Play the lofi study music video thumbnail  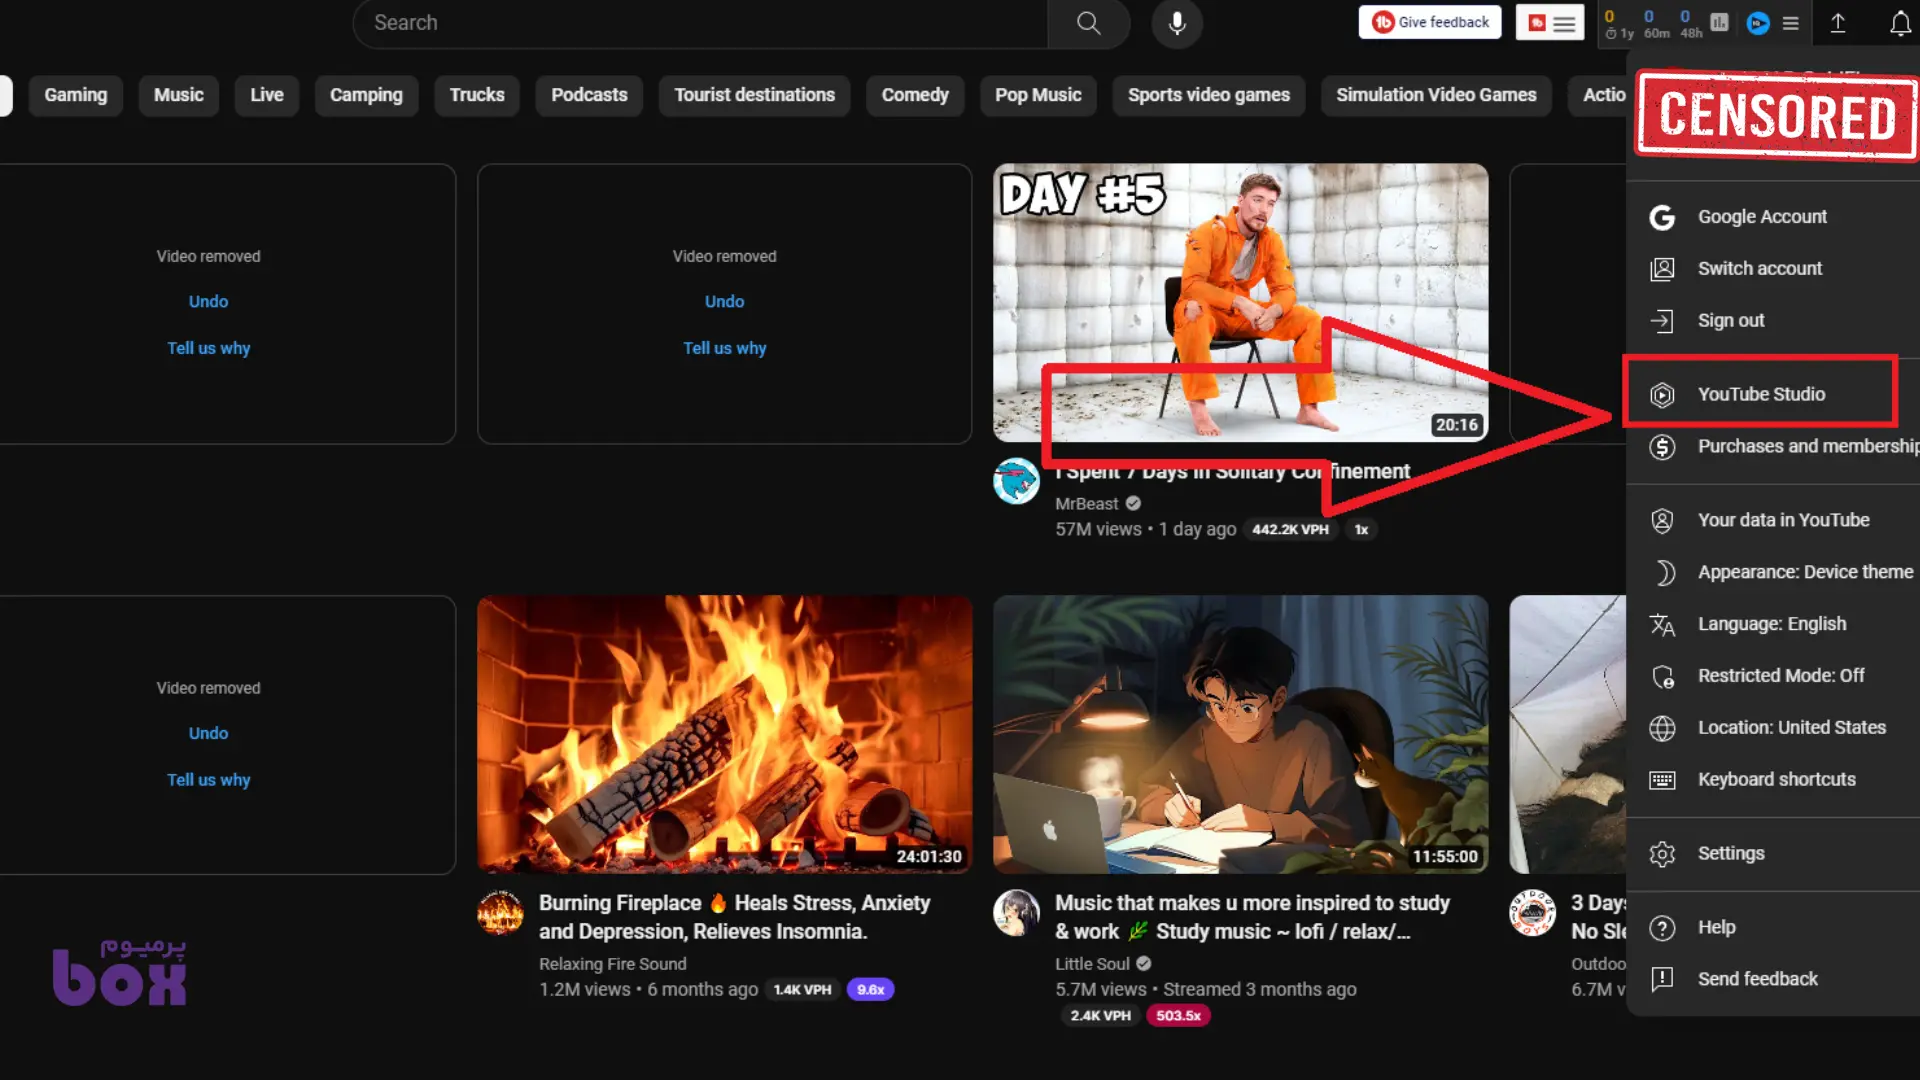click(x=1240, y=735)
